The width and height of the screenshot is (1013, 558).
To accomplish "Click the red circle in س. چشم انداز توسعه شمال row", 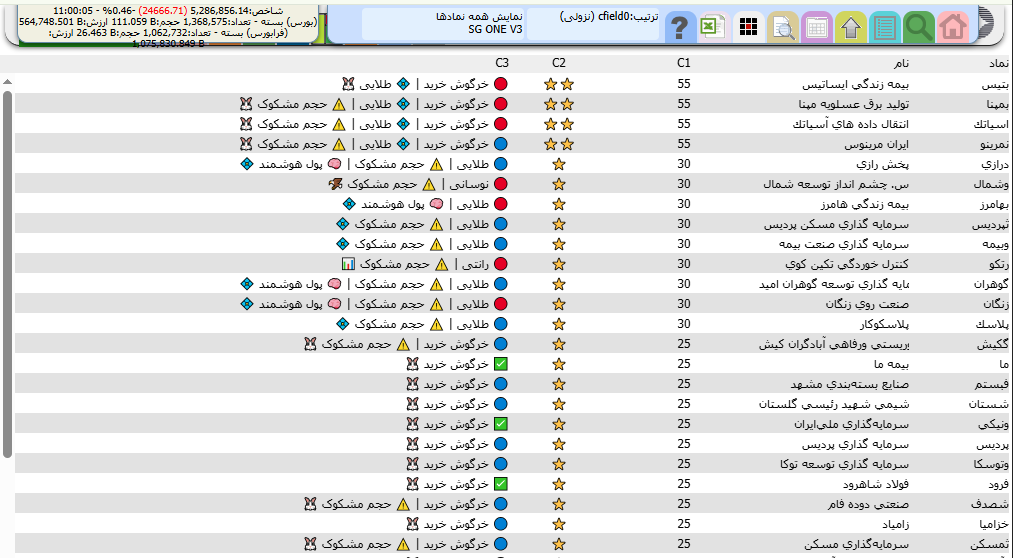I will click(x=501, y=184).
